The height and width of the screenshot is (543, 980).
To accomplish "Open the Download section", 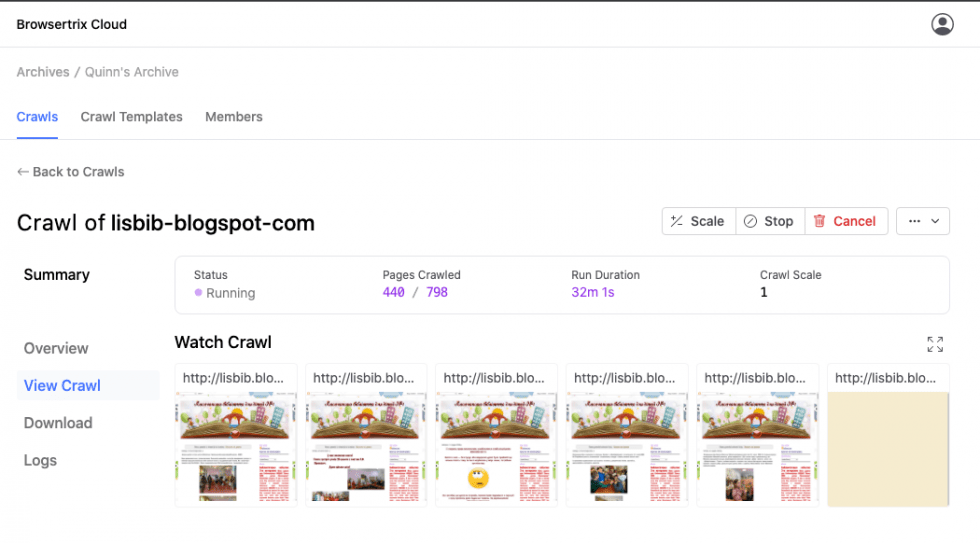I will 58,423.
